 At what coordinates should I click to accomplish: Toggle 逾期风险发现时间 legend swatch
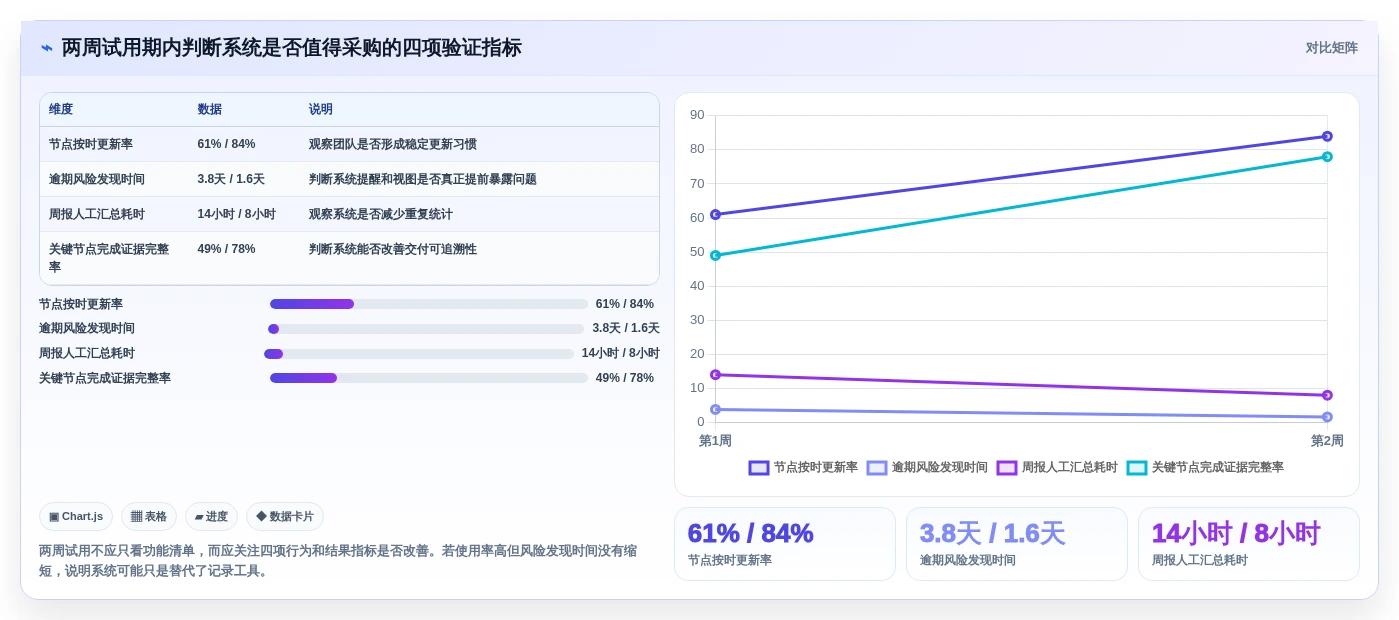coord(877,468)
